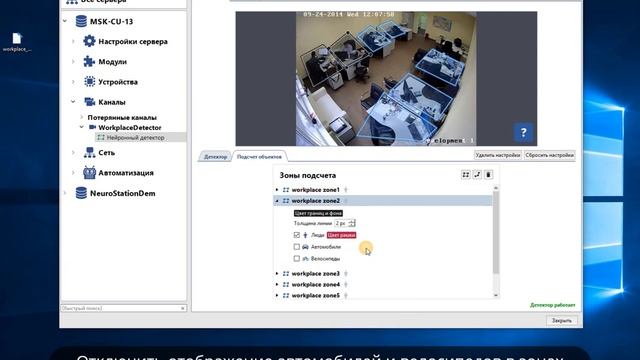Select the workplace zone4 row text
The width and height of the screenshot is (640, 360).
point(316,284)
